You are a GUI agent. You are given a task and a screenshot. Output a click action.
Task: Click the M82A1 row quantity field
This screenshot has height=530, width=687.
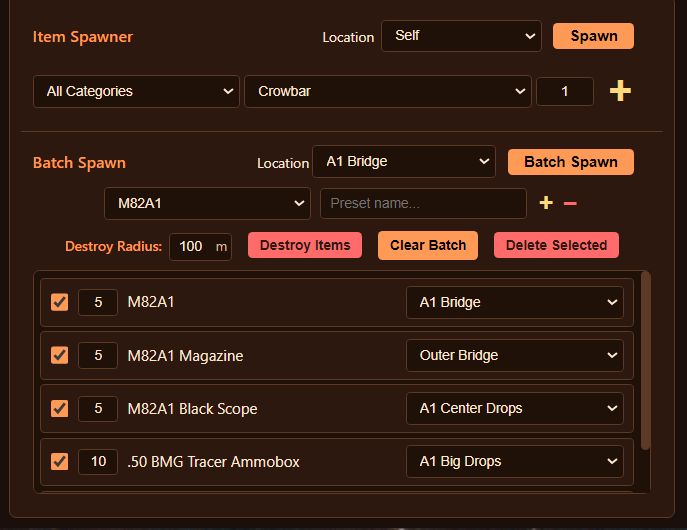point(98,302)
